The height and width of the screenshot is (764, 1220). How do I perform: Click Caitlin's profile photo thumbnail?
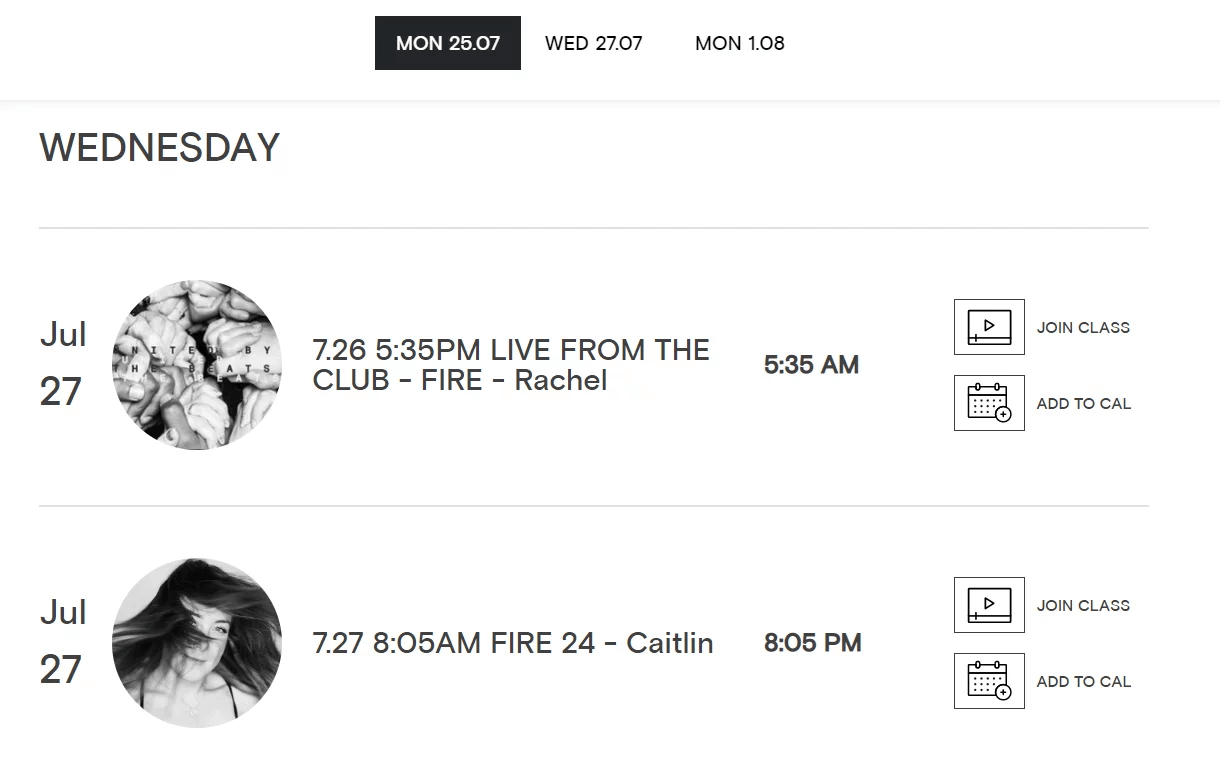tap(196, 643)
